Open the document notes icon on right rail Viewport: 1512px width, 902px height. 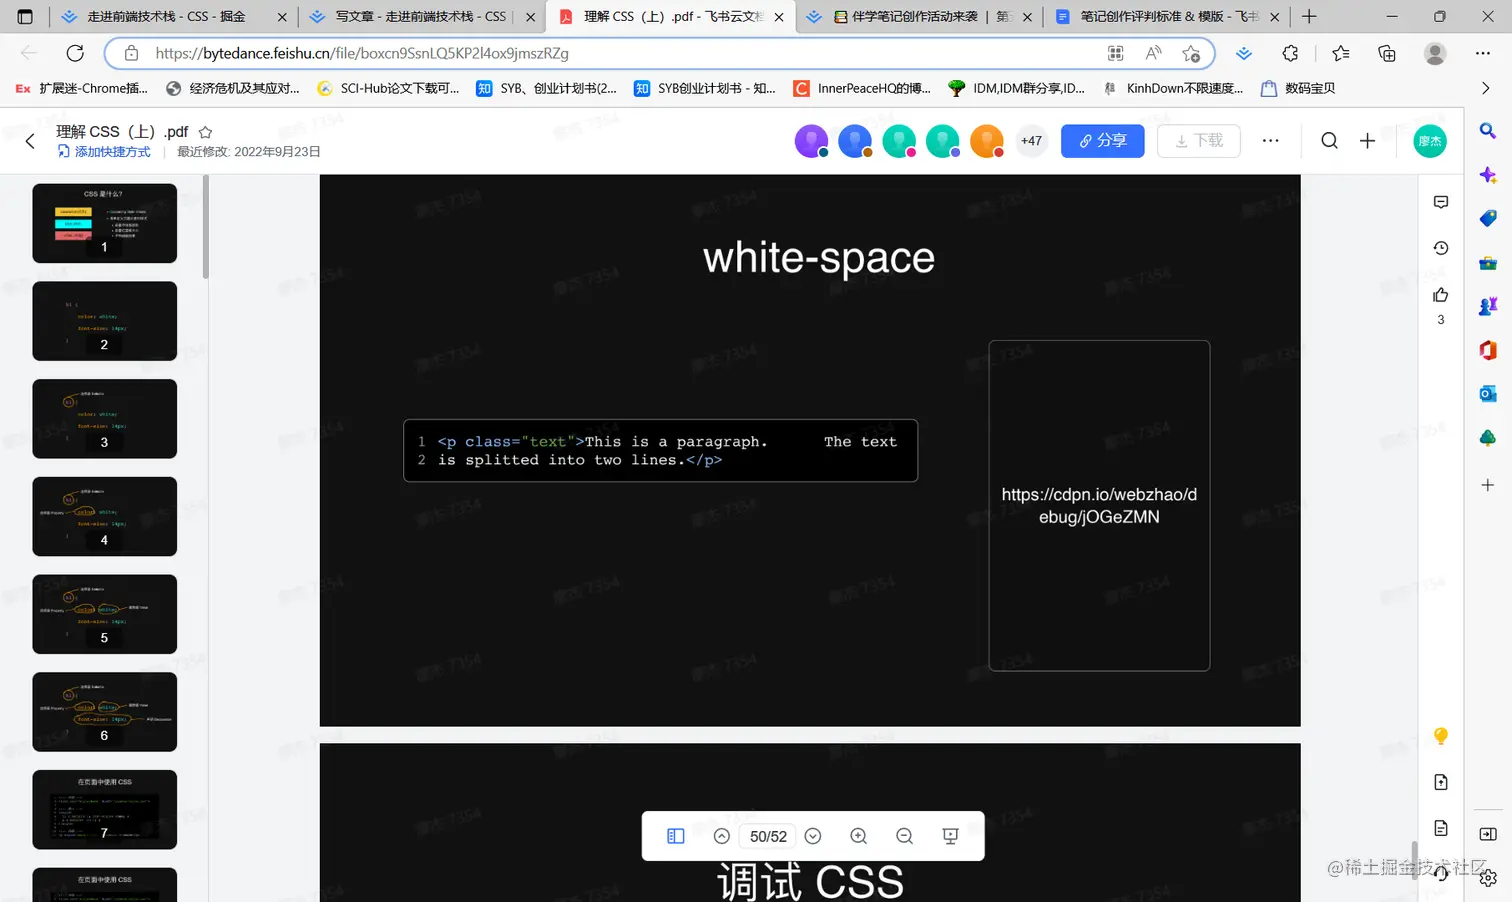tap(1440, 828)
